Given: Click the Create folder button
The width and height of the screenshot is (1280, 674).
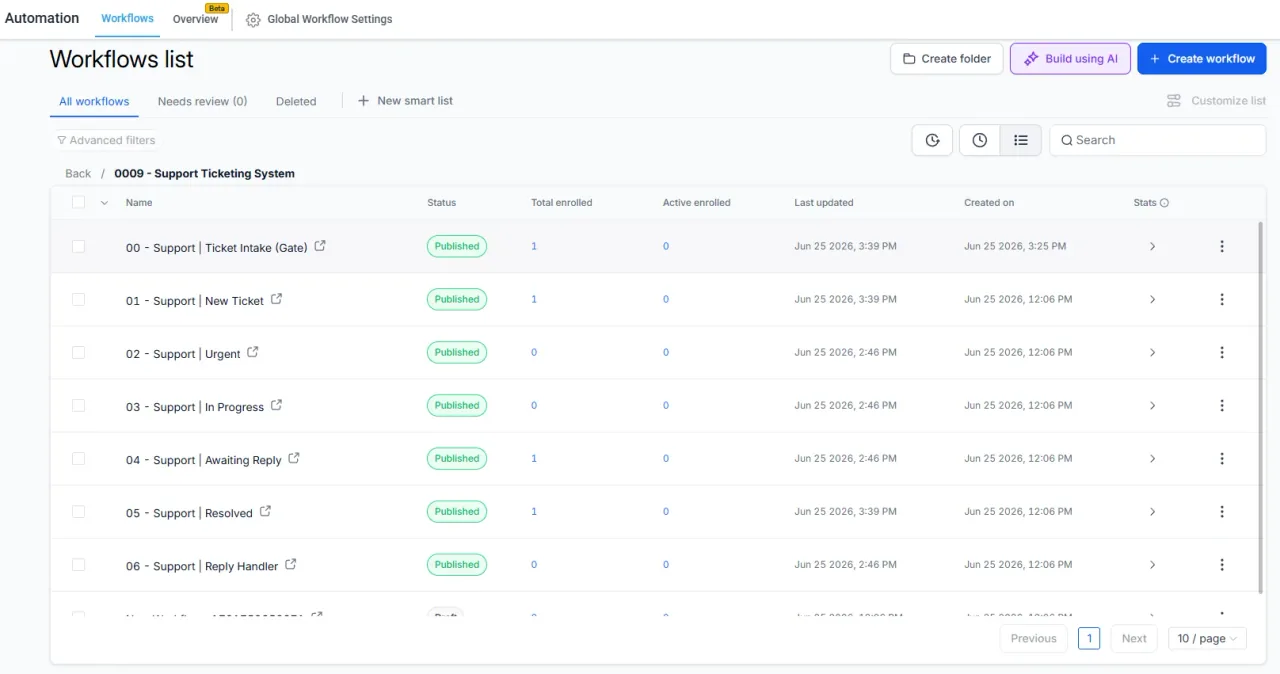Looking at the screenshot, I should point(947,59).
